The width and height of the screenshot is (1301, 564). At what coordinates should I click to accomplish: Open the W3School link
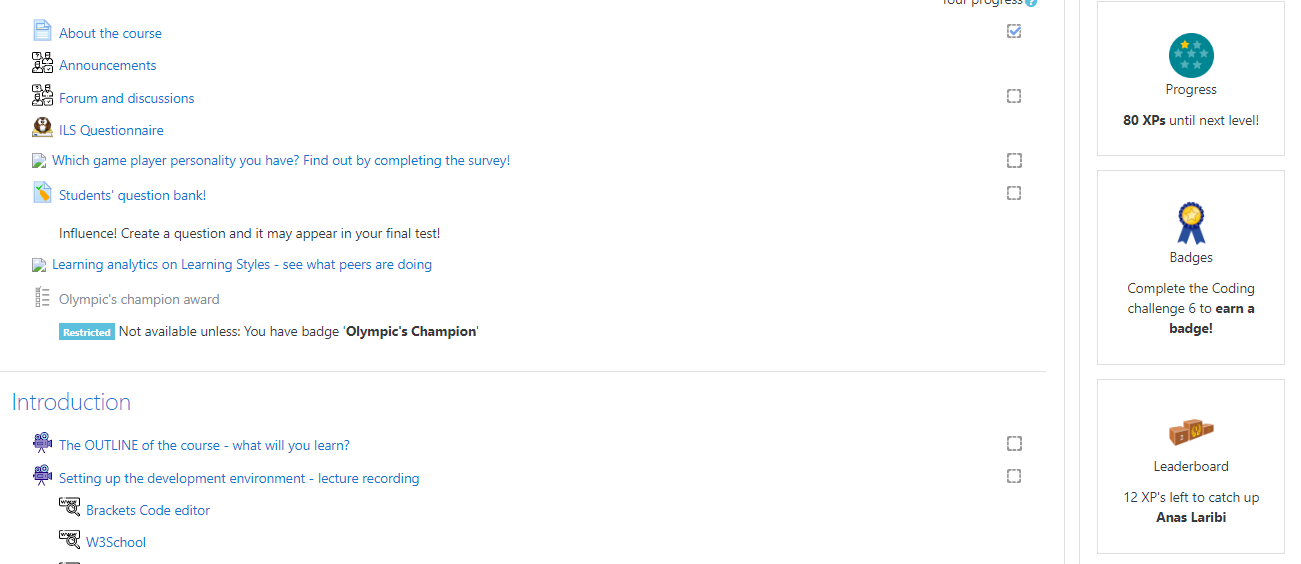(116, 542)
